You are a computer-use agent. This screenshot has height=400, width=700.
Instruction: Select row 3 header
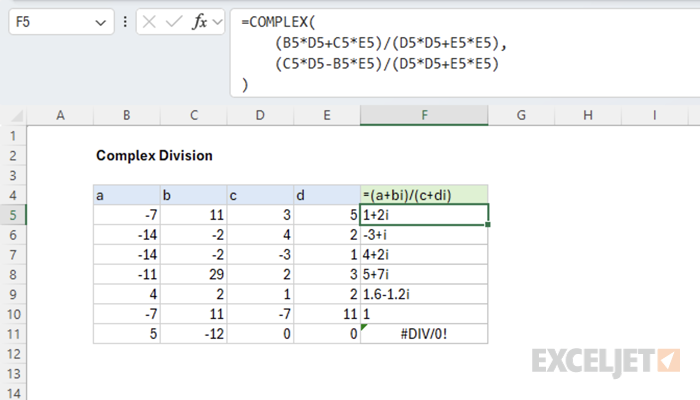click(x=13, y=175)
